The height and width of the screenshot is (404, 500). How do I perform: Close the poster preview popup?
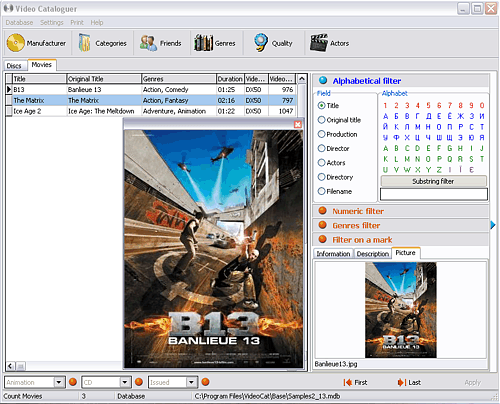pos(298,124)
